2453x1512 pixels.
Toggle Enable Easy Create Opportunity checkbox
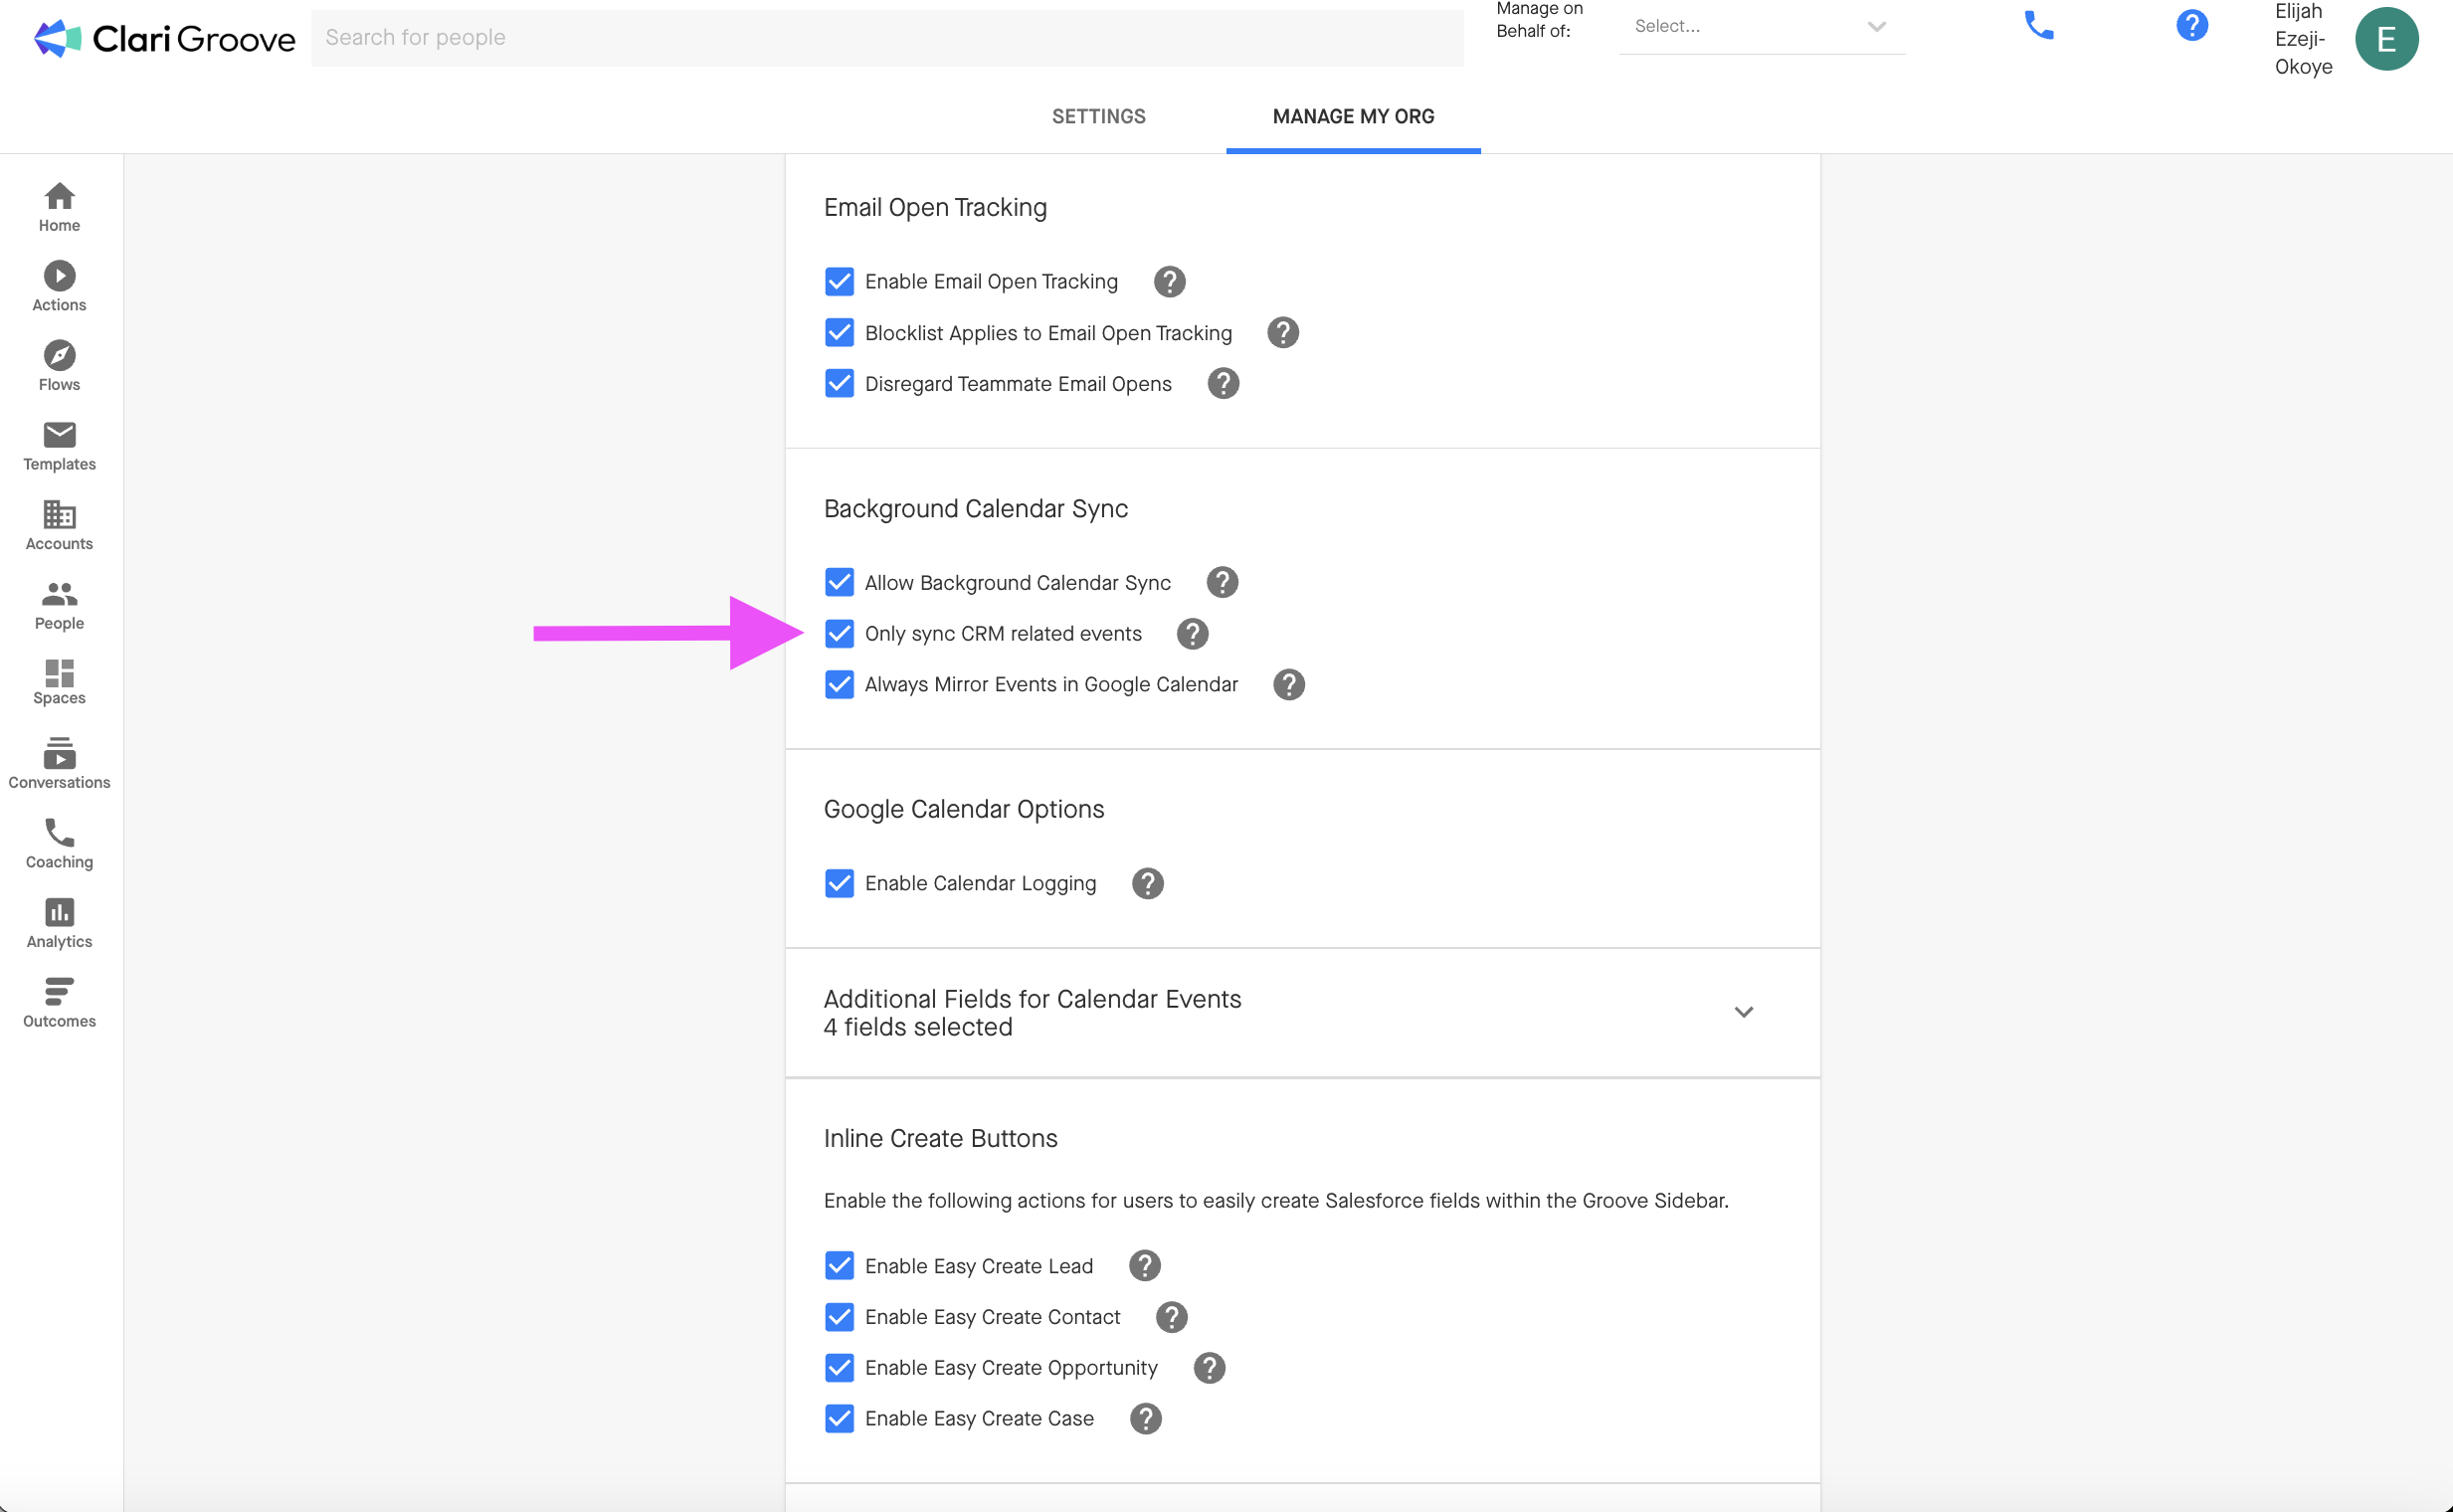click(x=839, y=1368)
